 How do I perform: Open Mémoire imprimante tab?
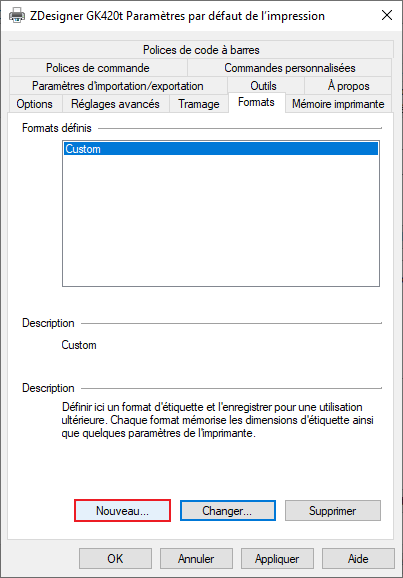tap(338, 104)
